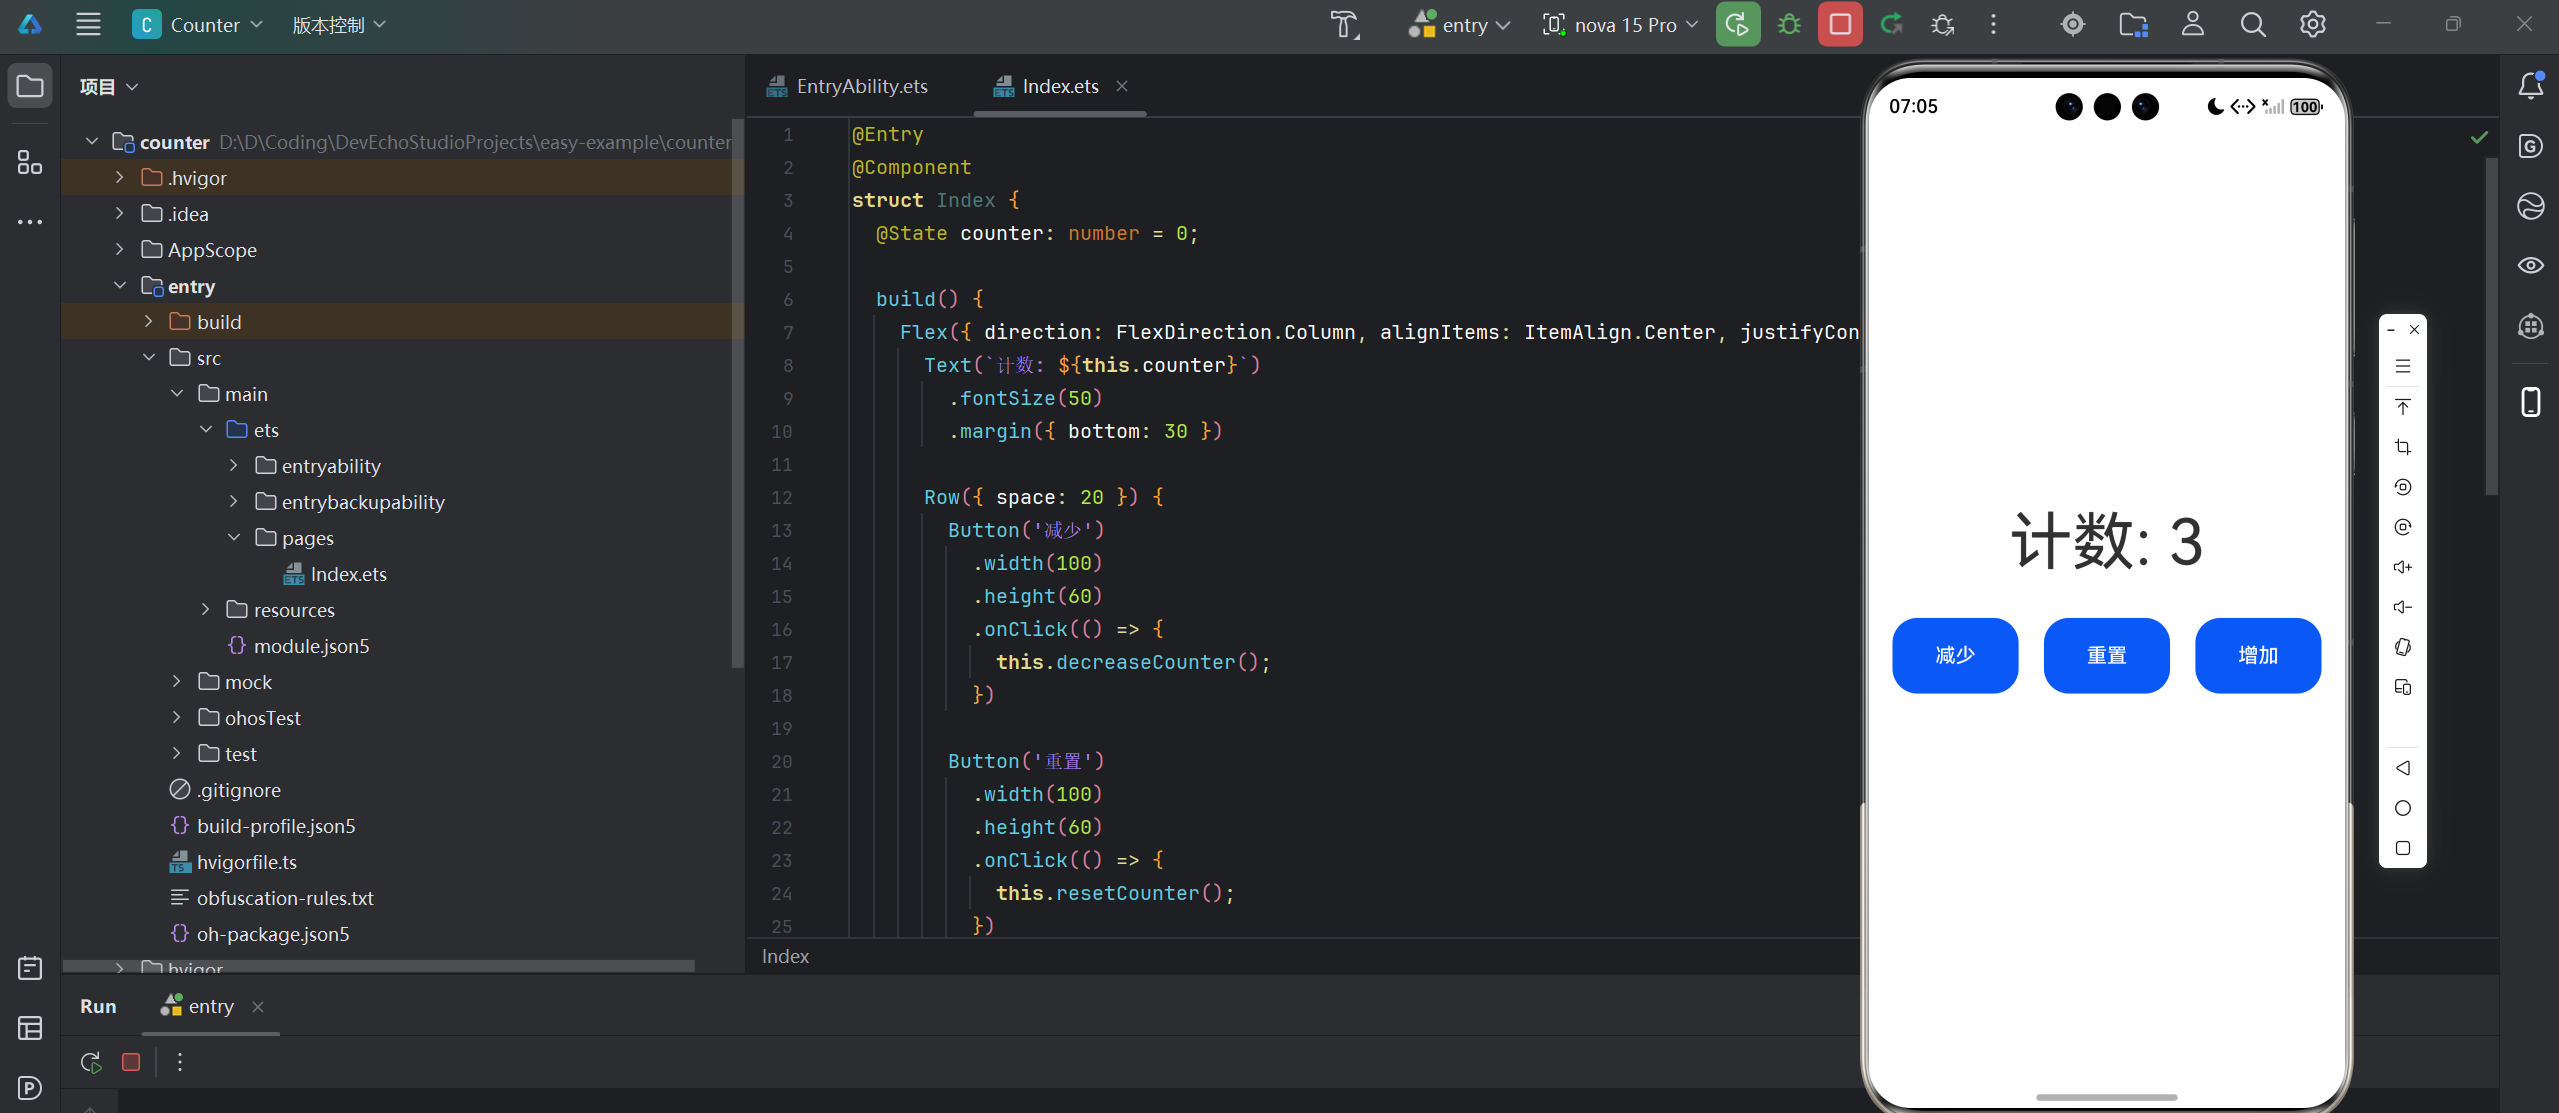Open Settings gear in top toolbar
The image size is (2559, 1113).
2312,25
